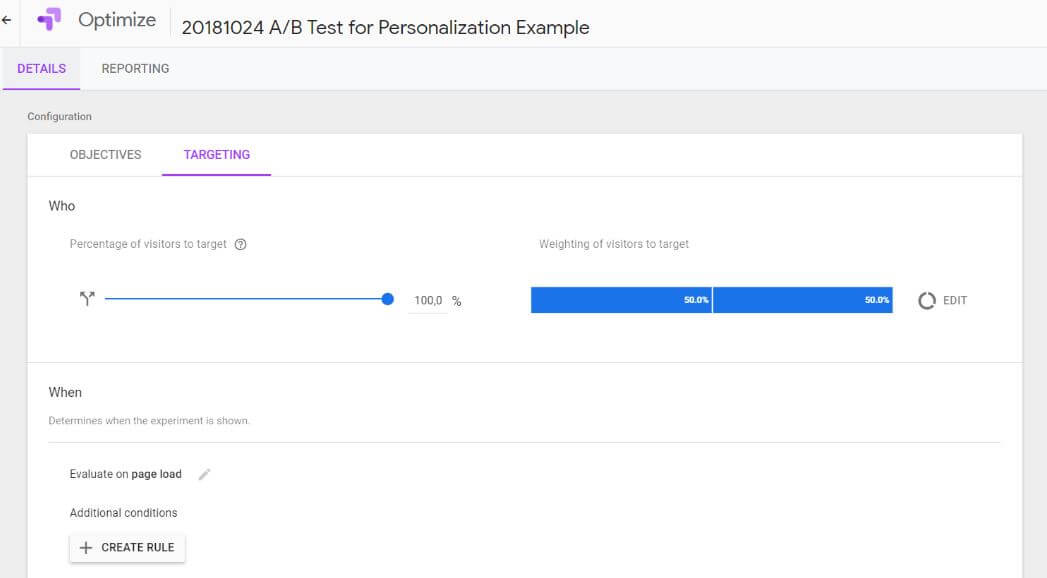Viewport: 1047px width, 578px height.
Task: Open help for percentage of visitors to target
Action: 240,245
